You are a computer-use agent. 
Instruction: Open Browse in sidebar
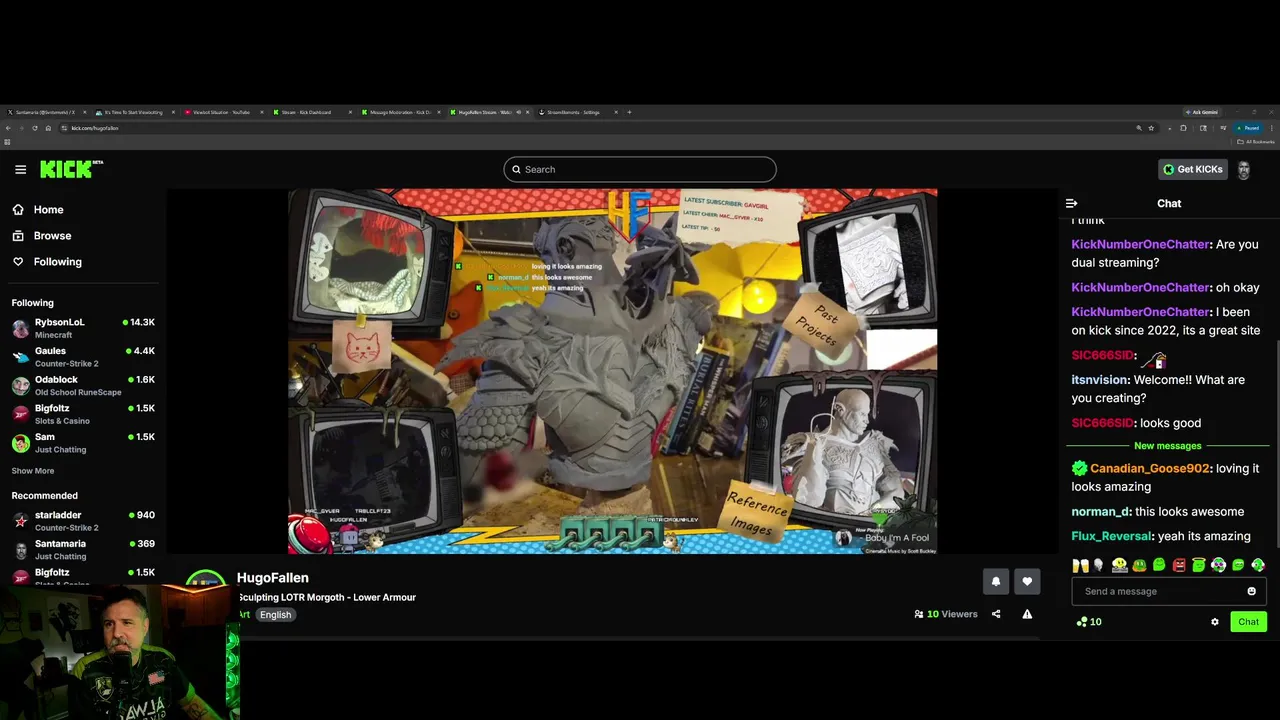42,235
